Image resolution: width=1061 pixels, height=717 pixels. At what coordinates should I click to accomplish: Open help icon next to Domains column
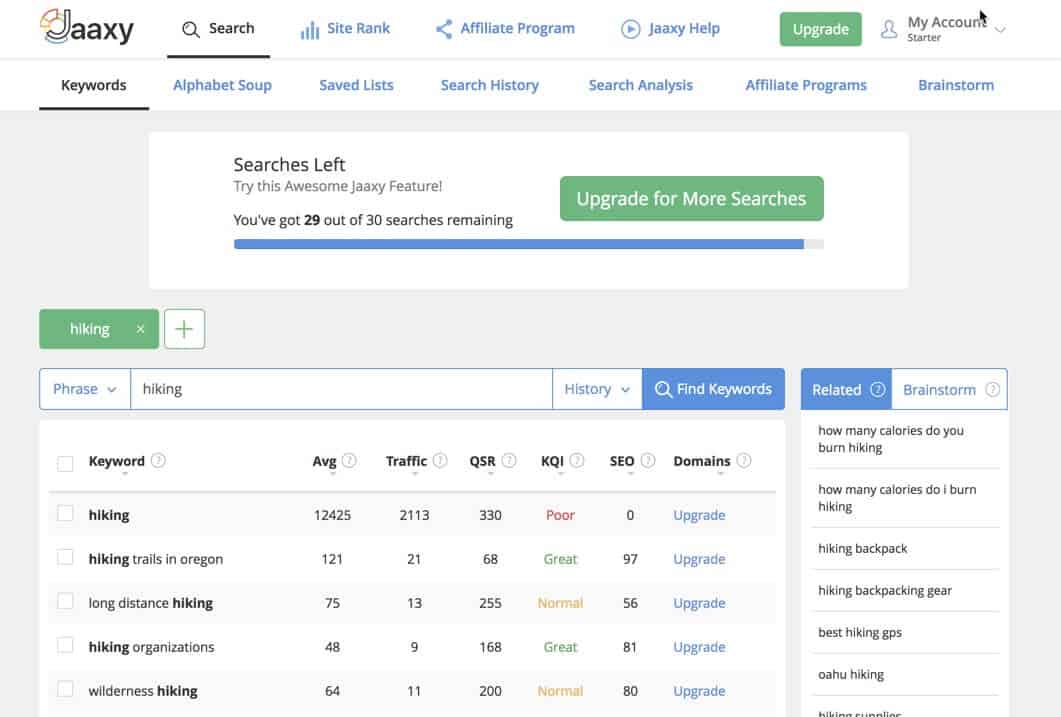(744, 461)
